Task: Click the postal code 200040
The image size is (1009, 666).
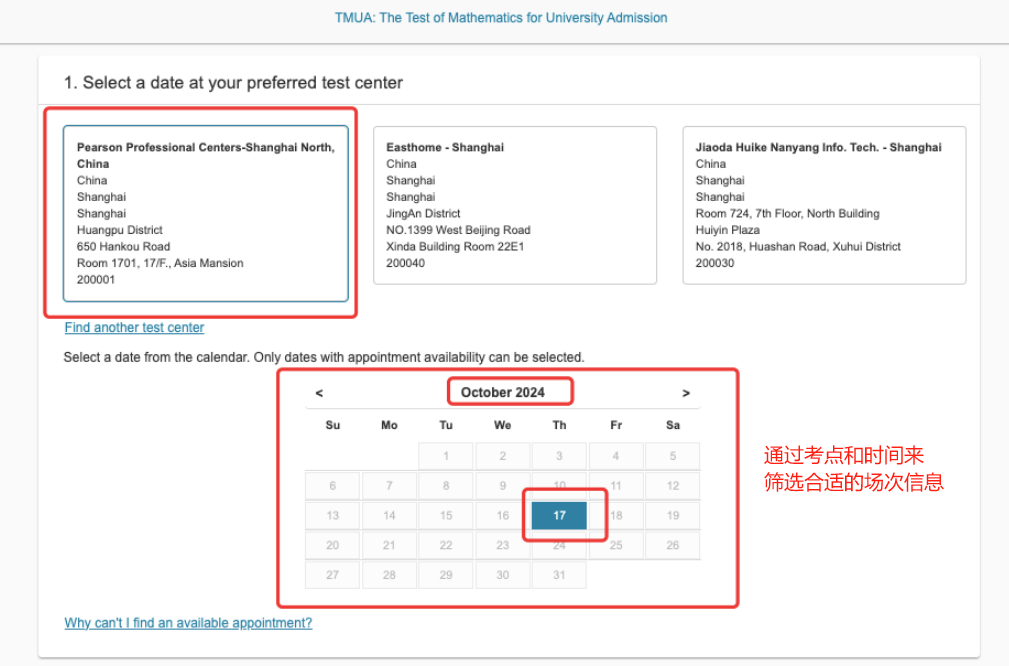Action: click(405, 263)
